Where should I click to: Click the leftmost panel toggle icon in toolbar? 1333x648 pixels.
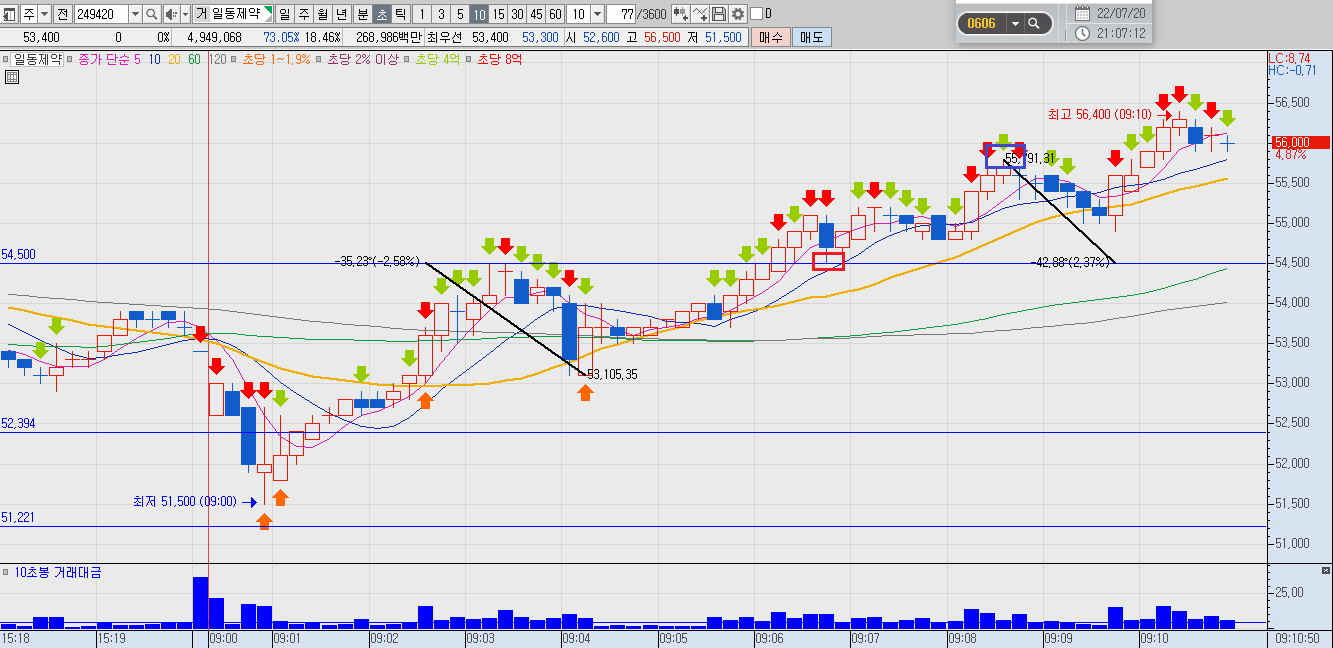click(x=10, y=14)
